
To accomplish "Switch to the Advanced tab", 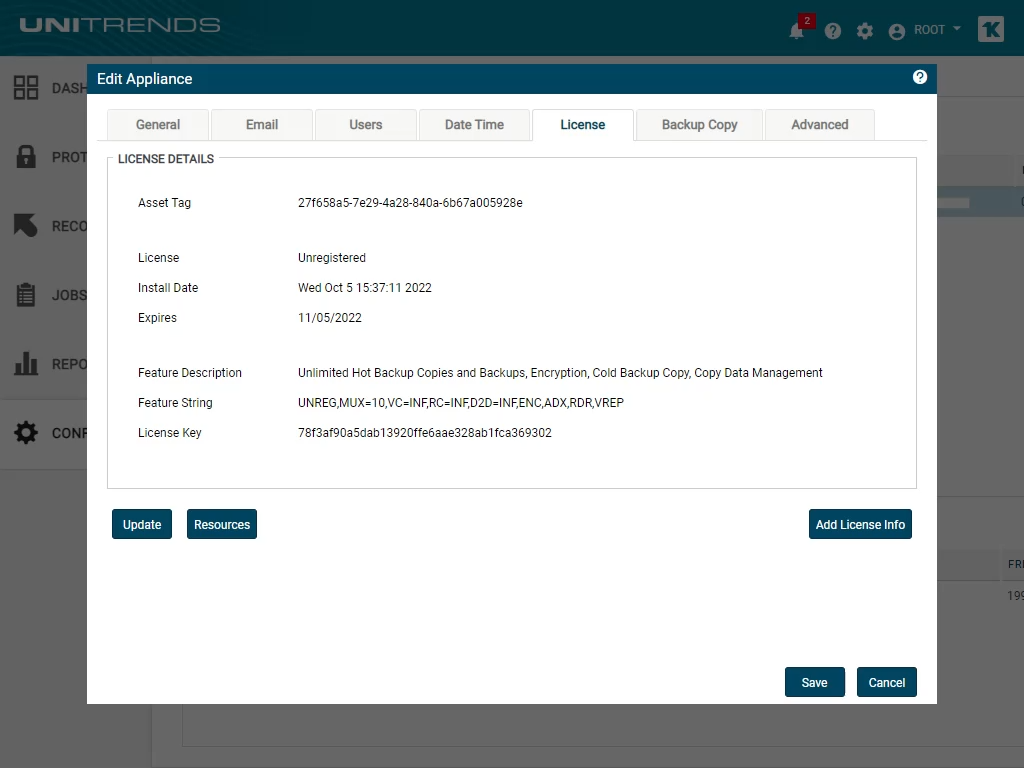I will click(820, 125).
